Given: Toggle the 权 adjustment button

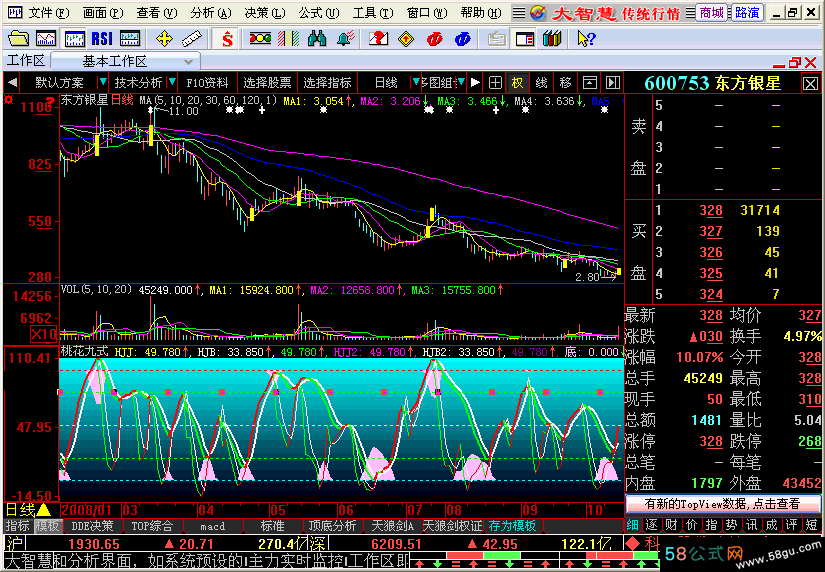Looking at the screenshot, I should pos(517,83).
